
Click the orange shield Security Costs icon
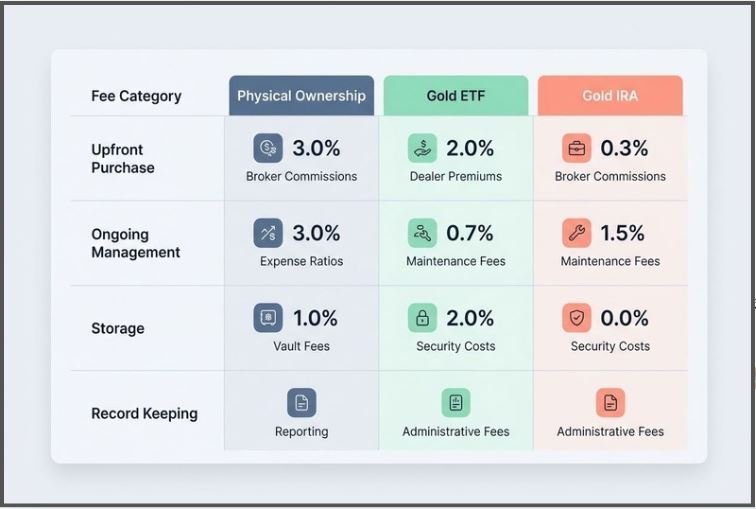tap(577, 318)
